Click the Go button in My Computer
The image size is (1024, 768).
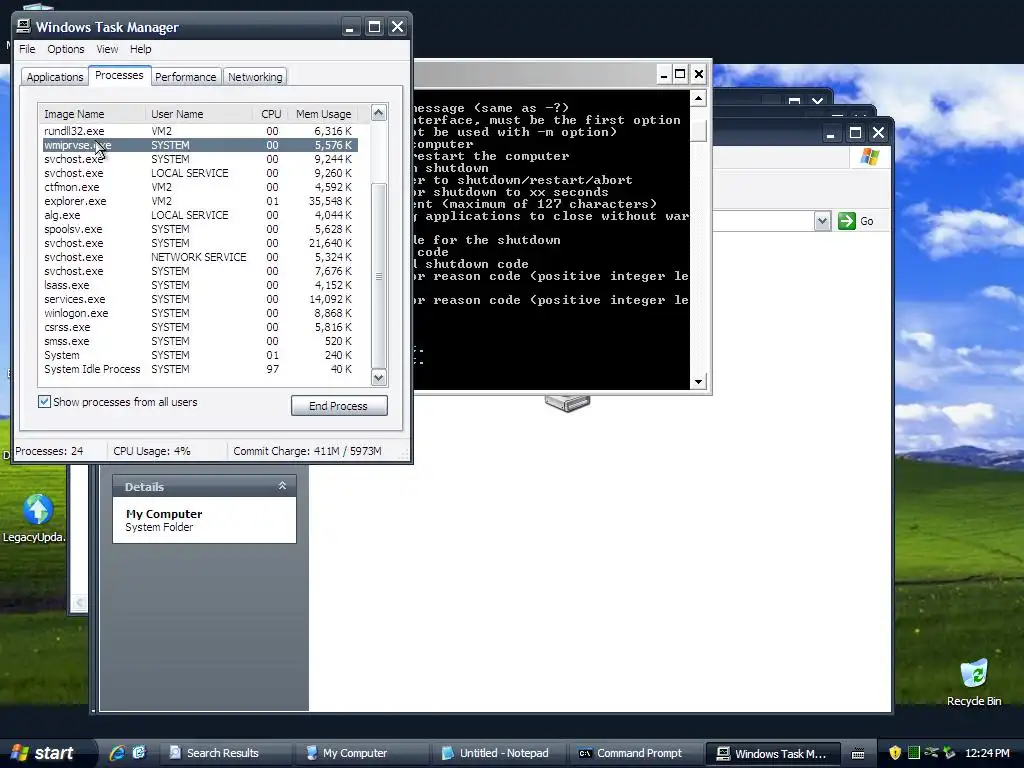pos(856,221)
